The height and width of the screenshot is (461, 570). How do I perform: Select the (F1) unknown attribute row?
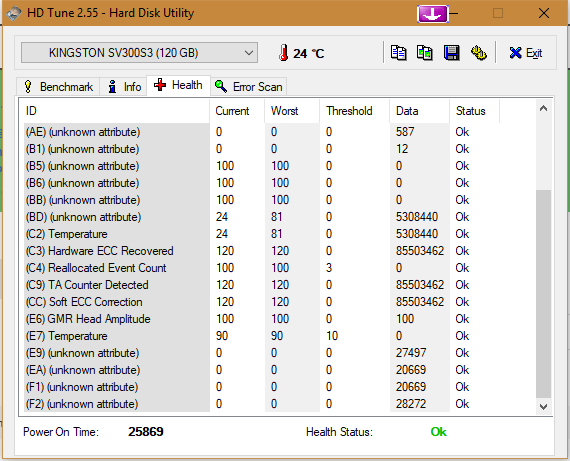click(x=262, y=387)
